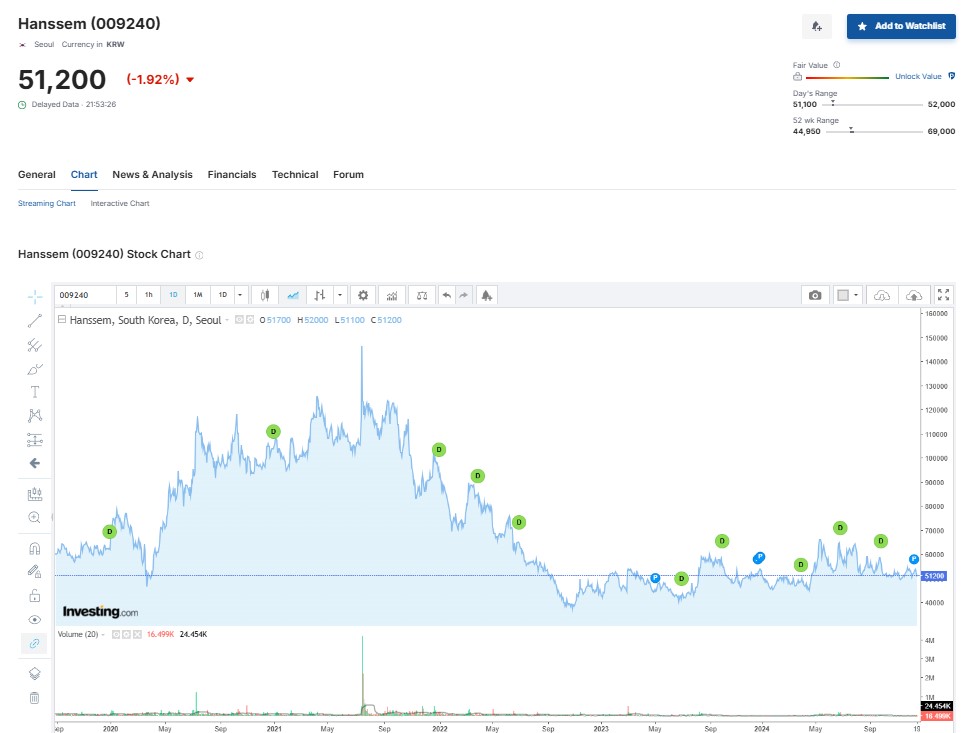Collapse the Hanssem legend box
962x733 pixels.
(x=62, y=320)
